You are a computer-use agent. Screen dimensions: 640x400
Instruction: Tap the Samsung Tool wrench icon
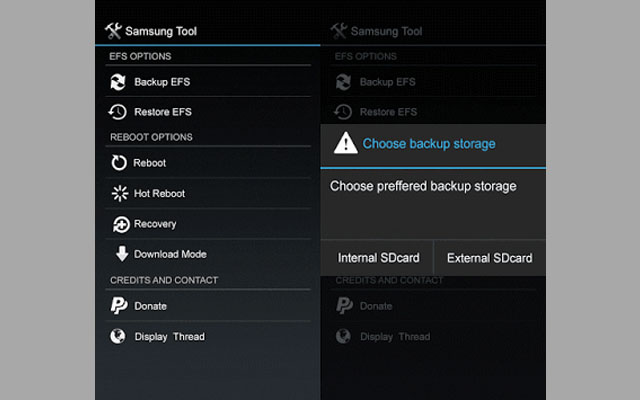tap(113, 31)
